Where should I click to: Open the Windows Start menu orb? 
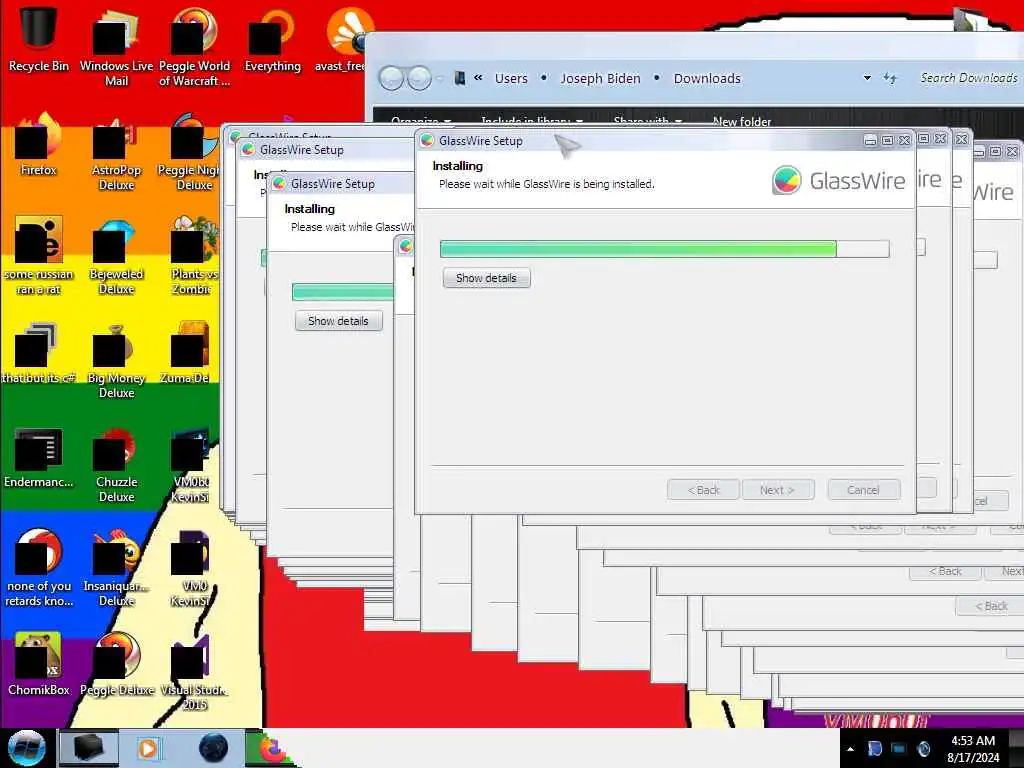click(x=26, y=748)
